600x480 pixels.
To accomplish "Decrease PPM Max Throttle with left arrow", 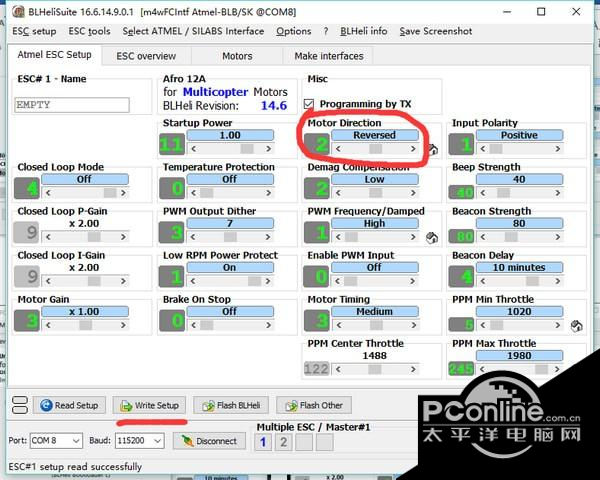I will tap(483, 369).
